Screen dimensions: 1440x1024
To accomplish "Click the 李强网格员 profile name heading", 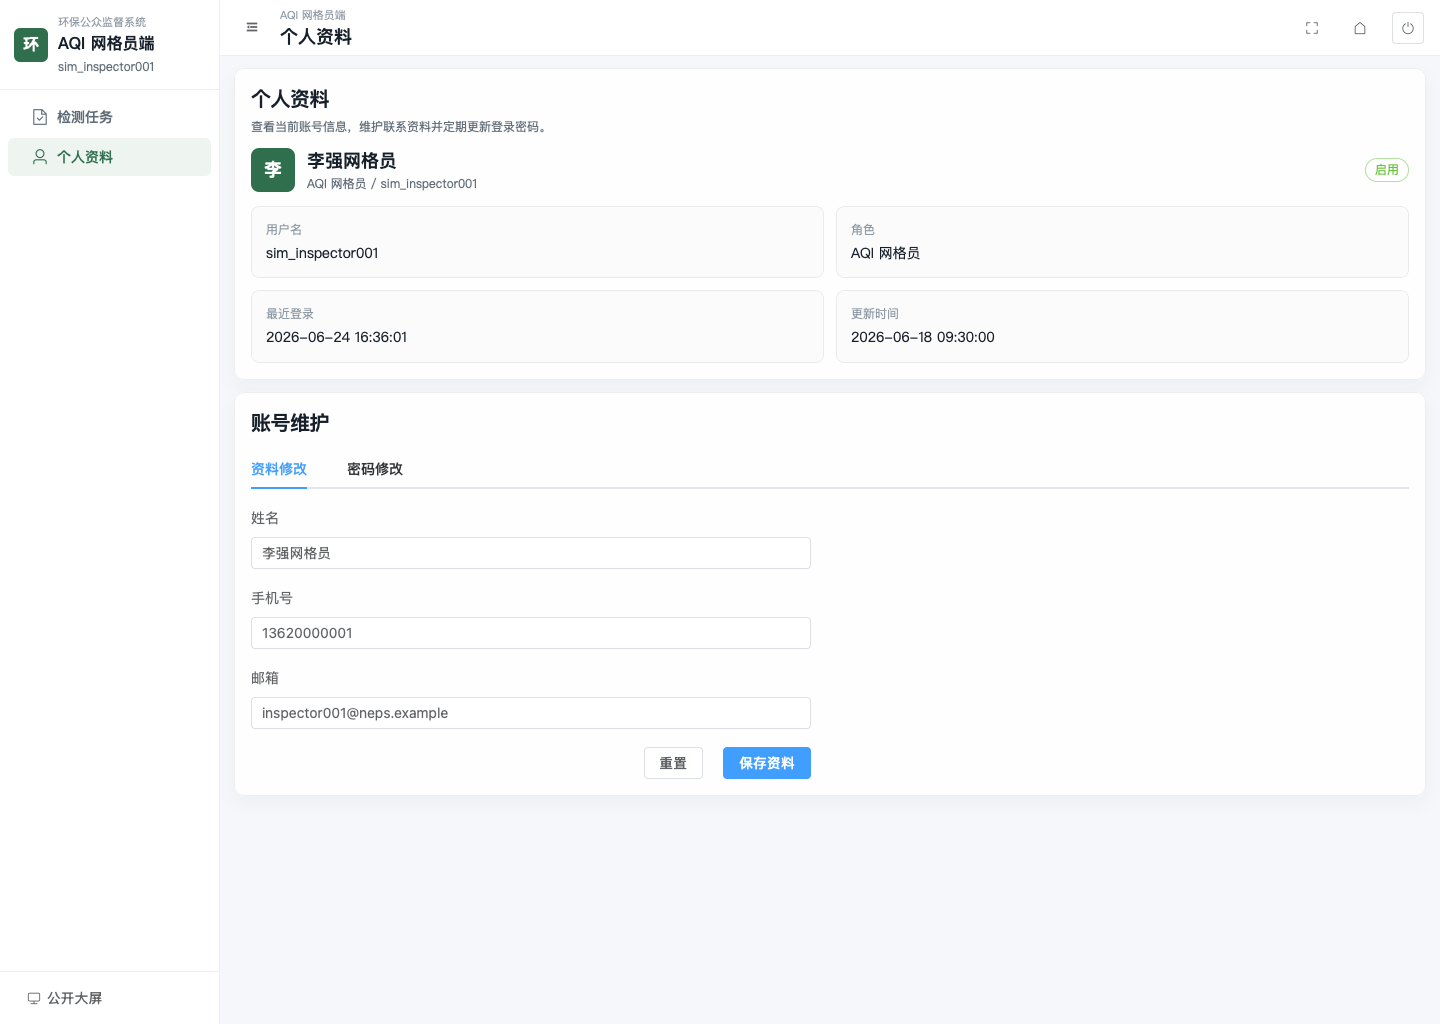I will (x=351, y=161).
